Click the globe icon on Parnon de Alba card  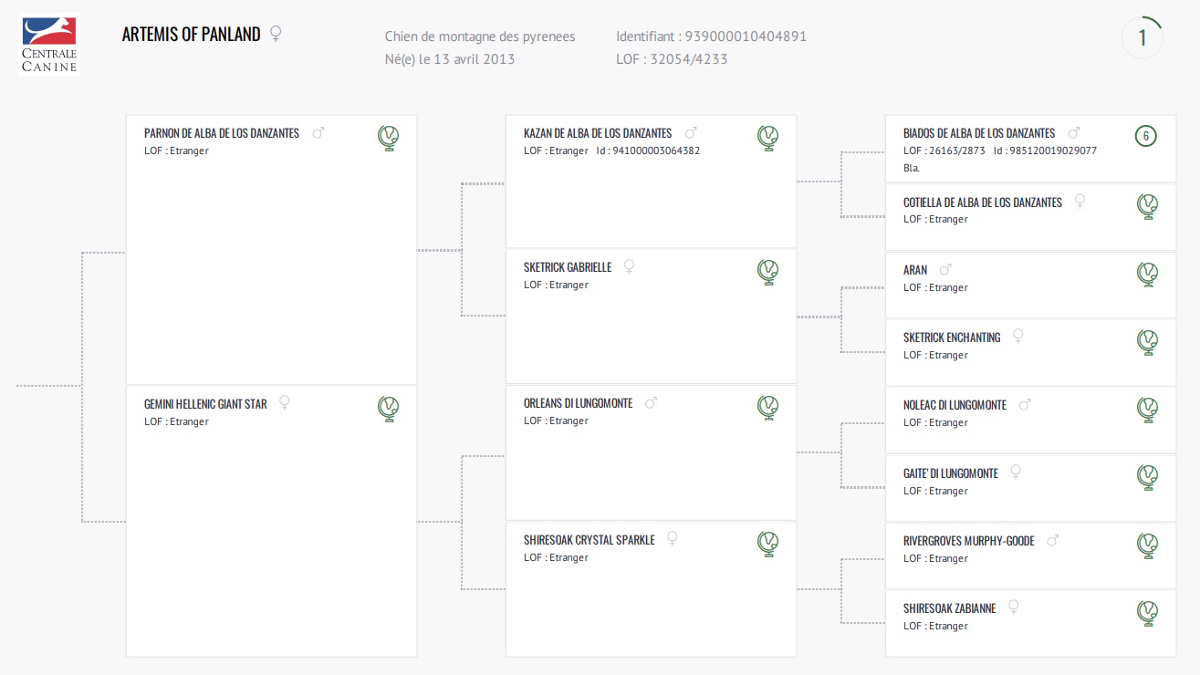point(388,138)
